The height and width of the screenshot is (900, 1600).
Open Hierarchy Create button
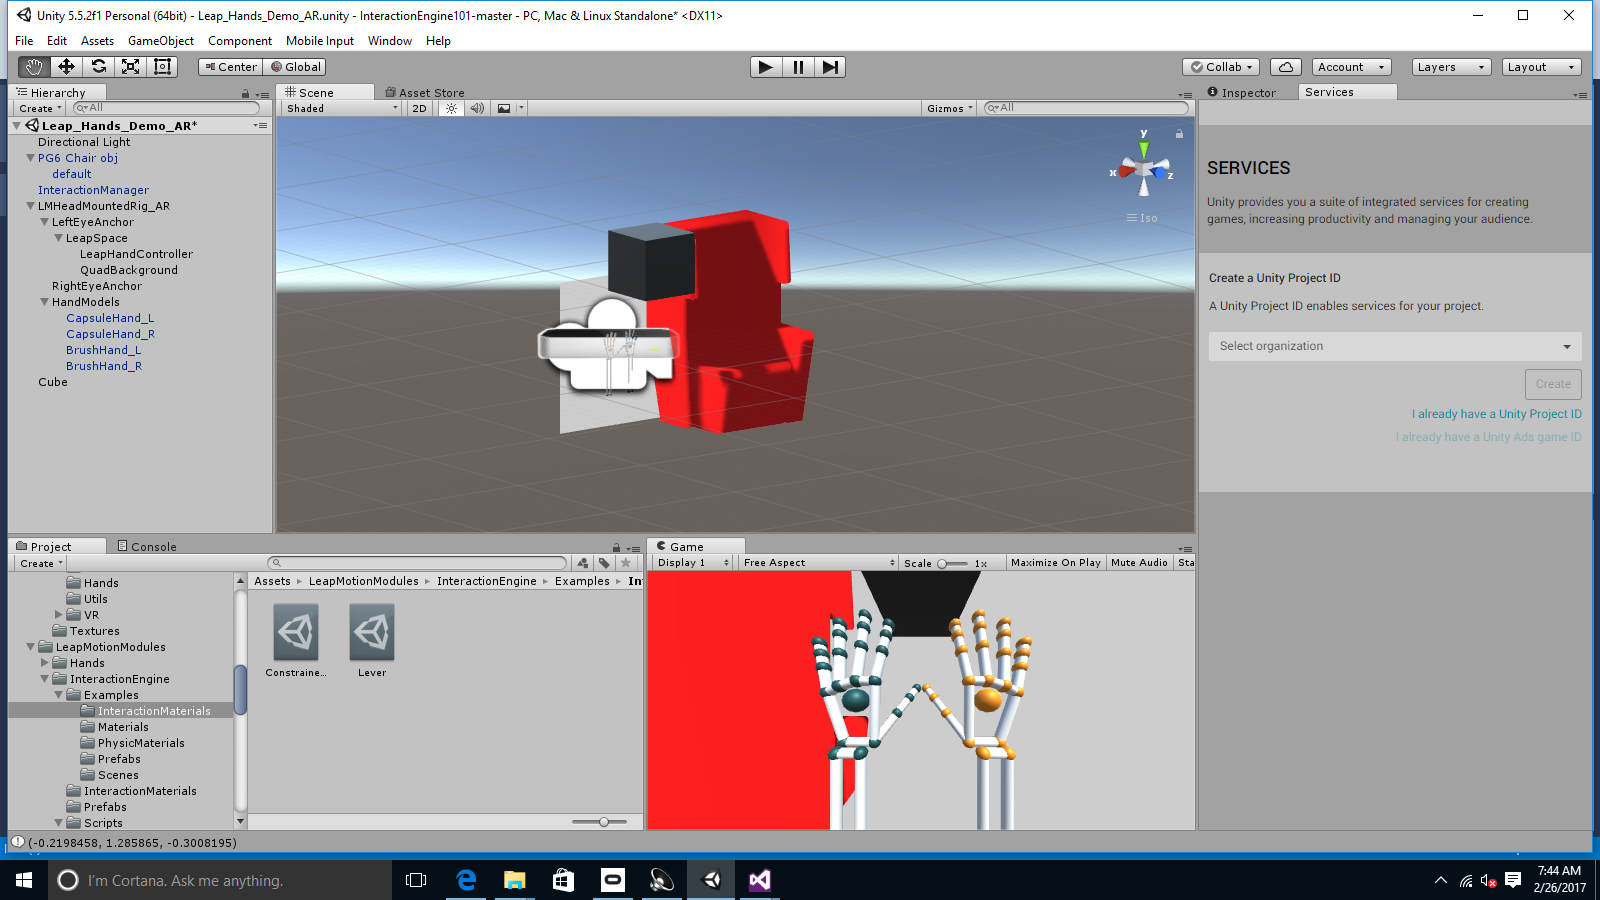[40, 108]
